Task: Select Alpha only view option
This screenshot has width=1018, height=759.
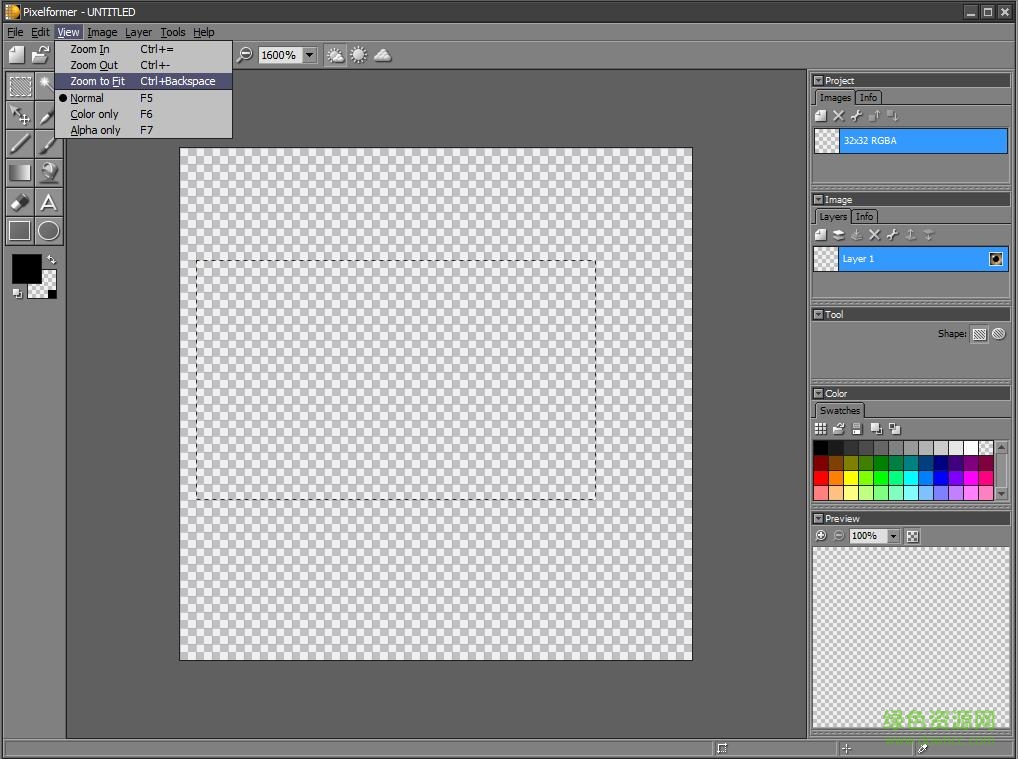Action: click(95, 130)
